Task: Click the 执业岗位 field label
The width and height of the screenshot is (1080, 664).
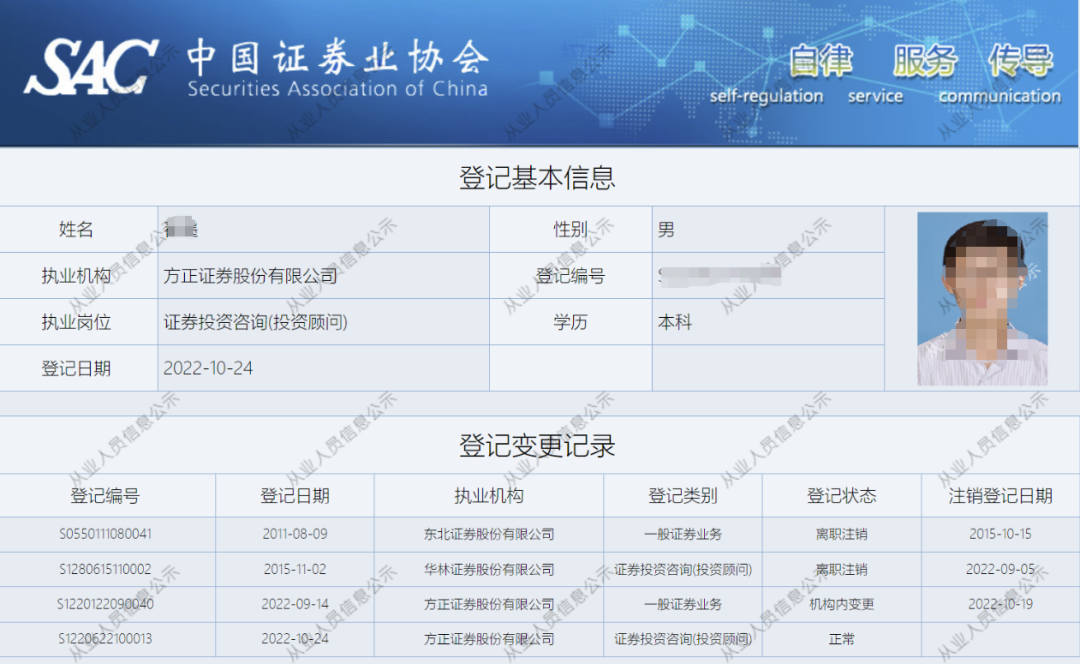Action: (76, 322)
